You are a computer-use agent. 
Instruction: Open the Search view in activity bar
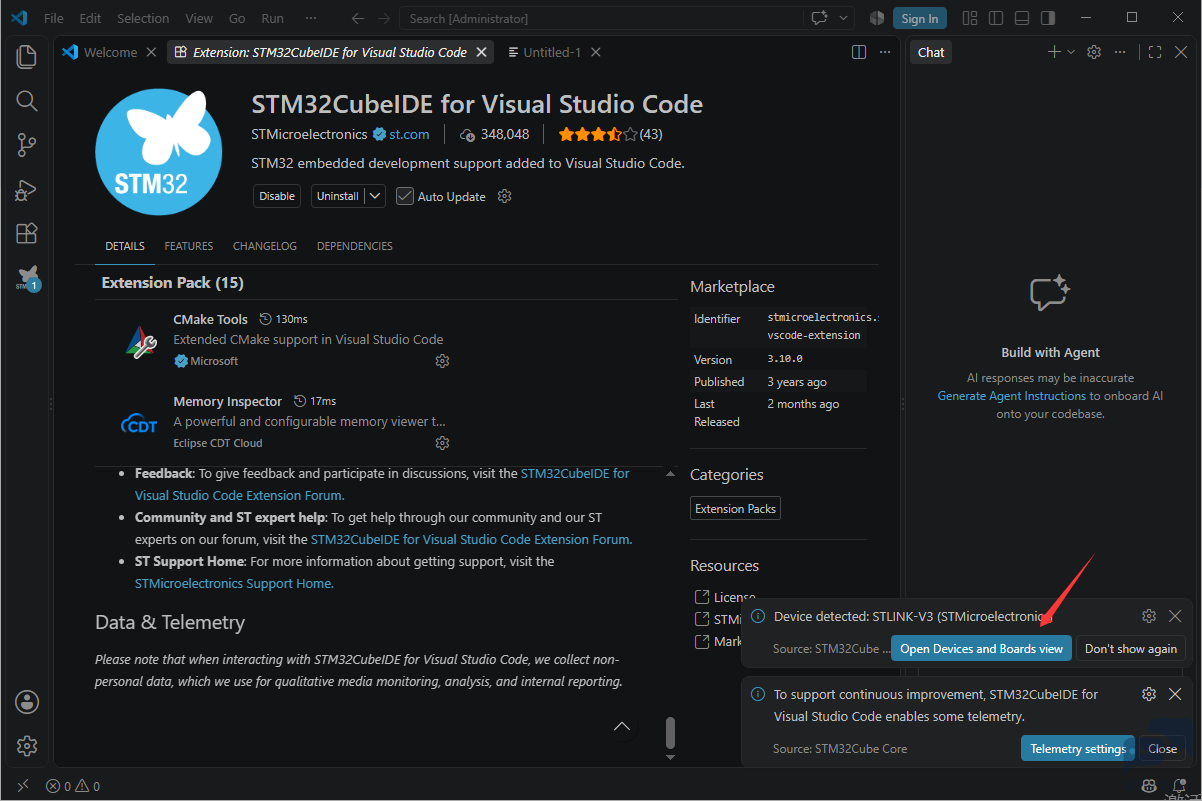click(x=27, y=101)
